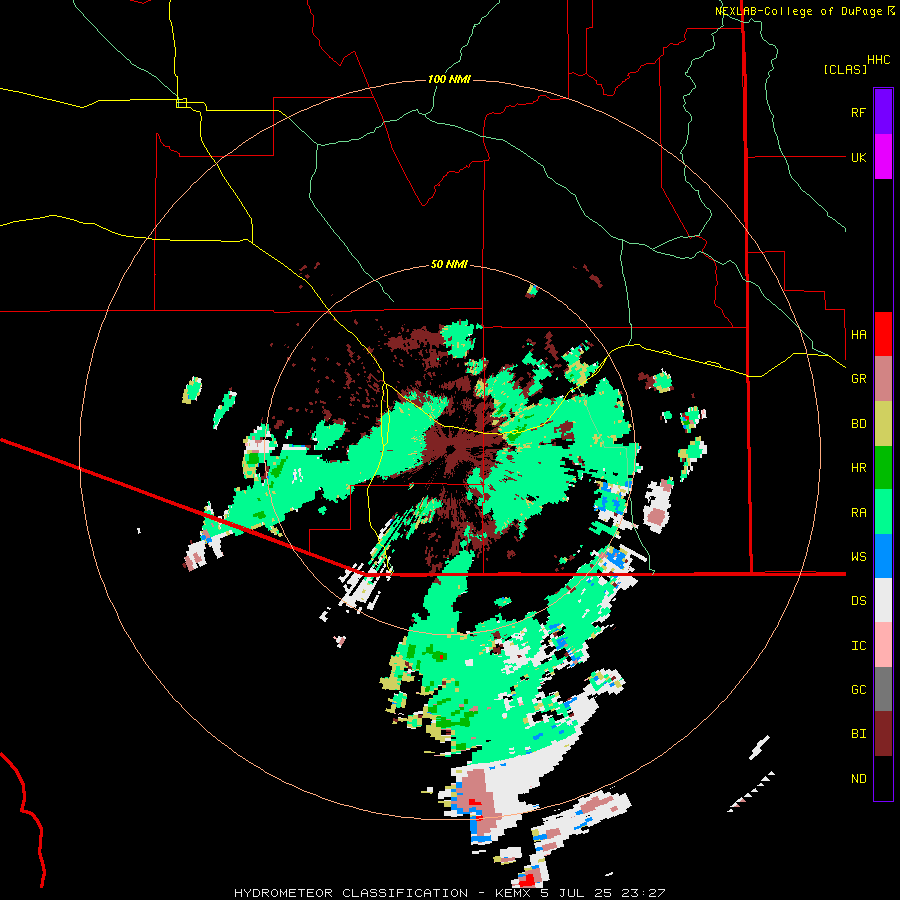This screenshot has height=900, width=900.
Task: Click the GR pink-brown legend swatch
Action: (883, 379)
